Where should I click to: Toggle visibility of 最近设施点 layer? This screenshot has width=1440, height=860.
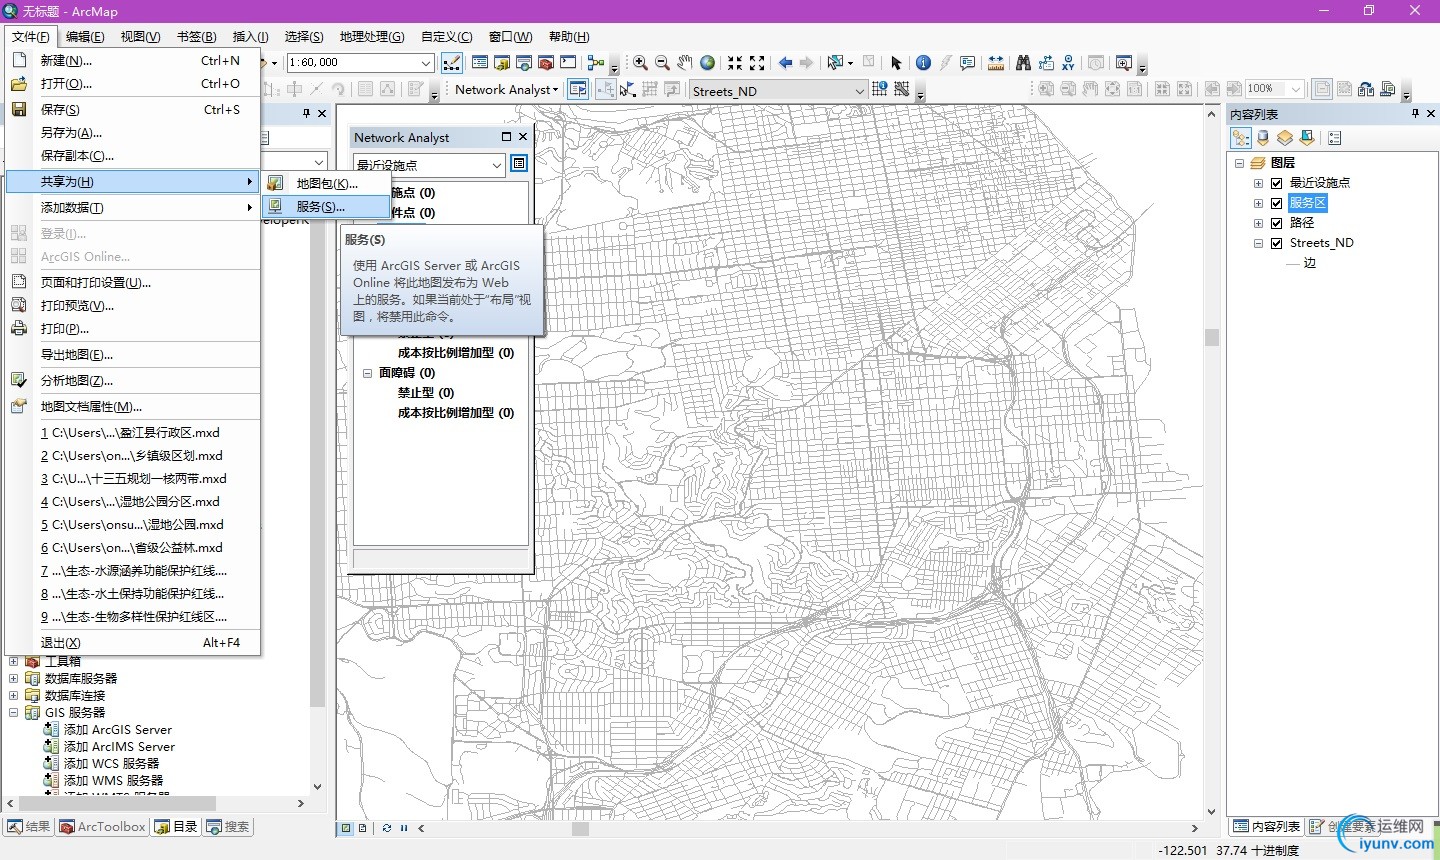coord(1276,183)
